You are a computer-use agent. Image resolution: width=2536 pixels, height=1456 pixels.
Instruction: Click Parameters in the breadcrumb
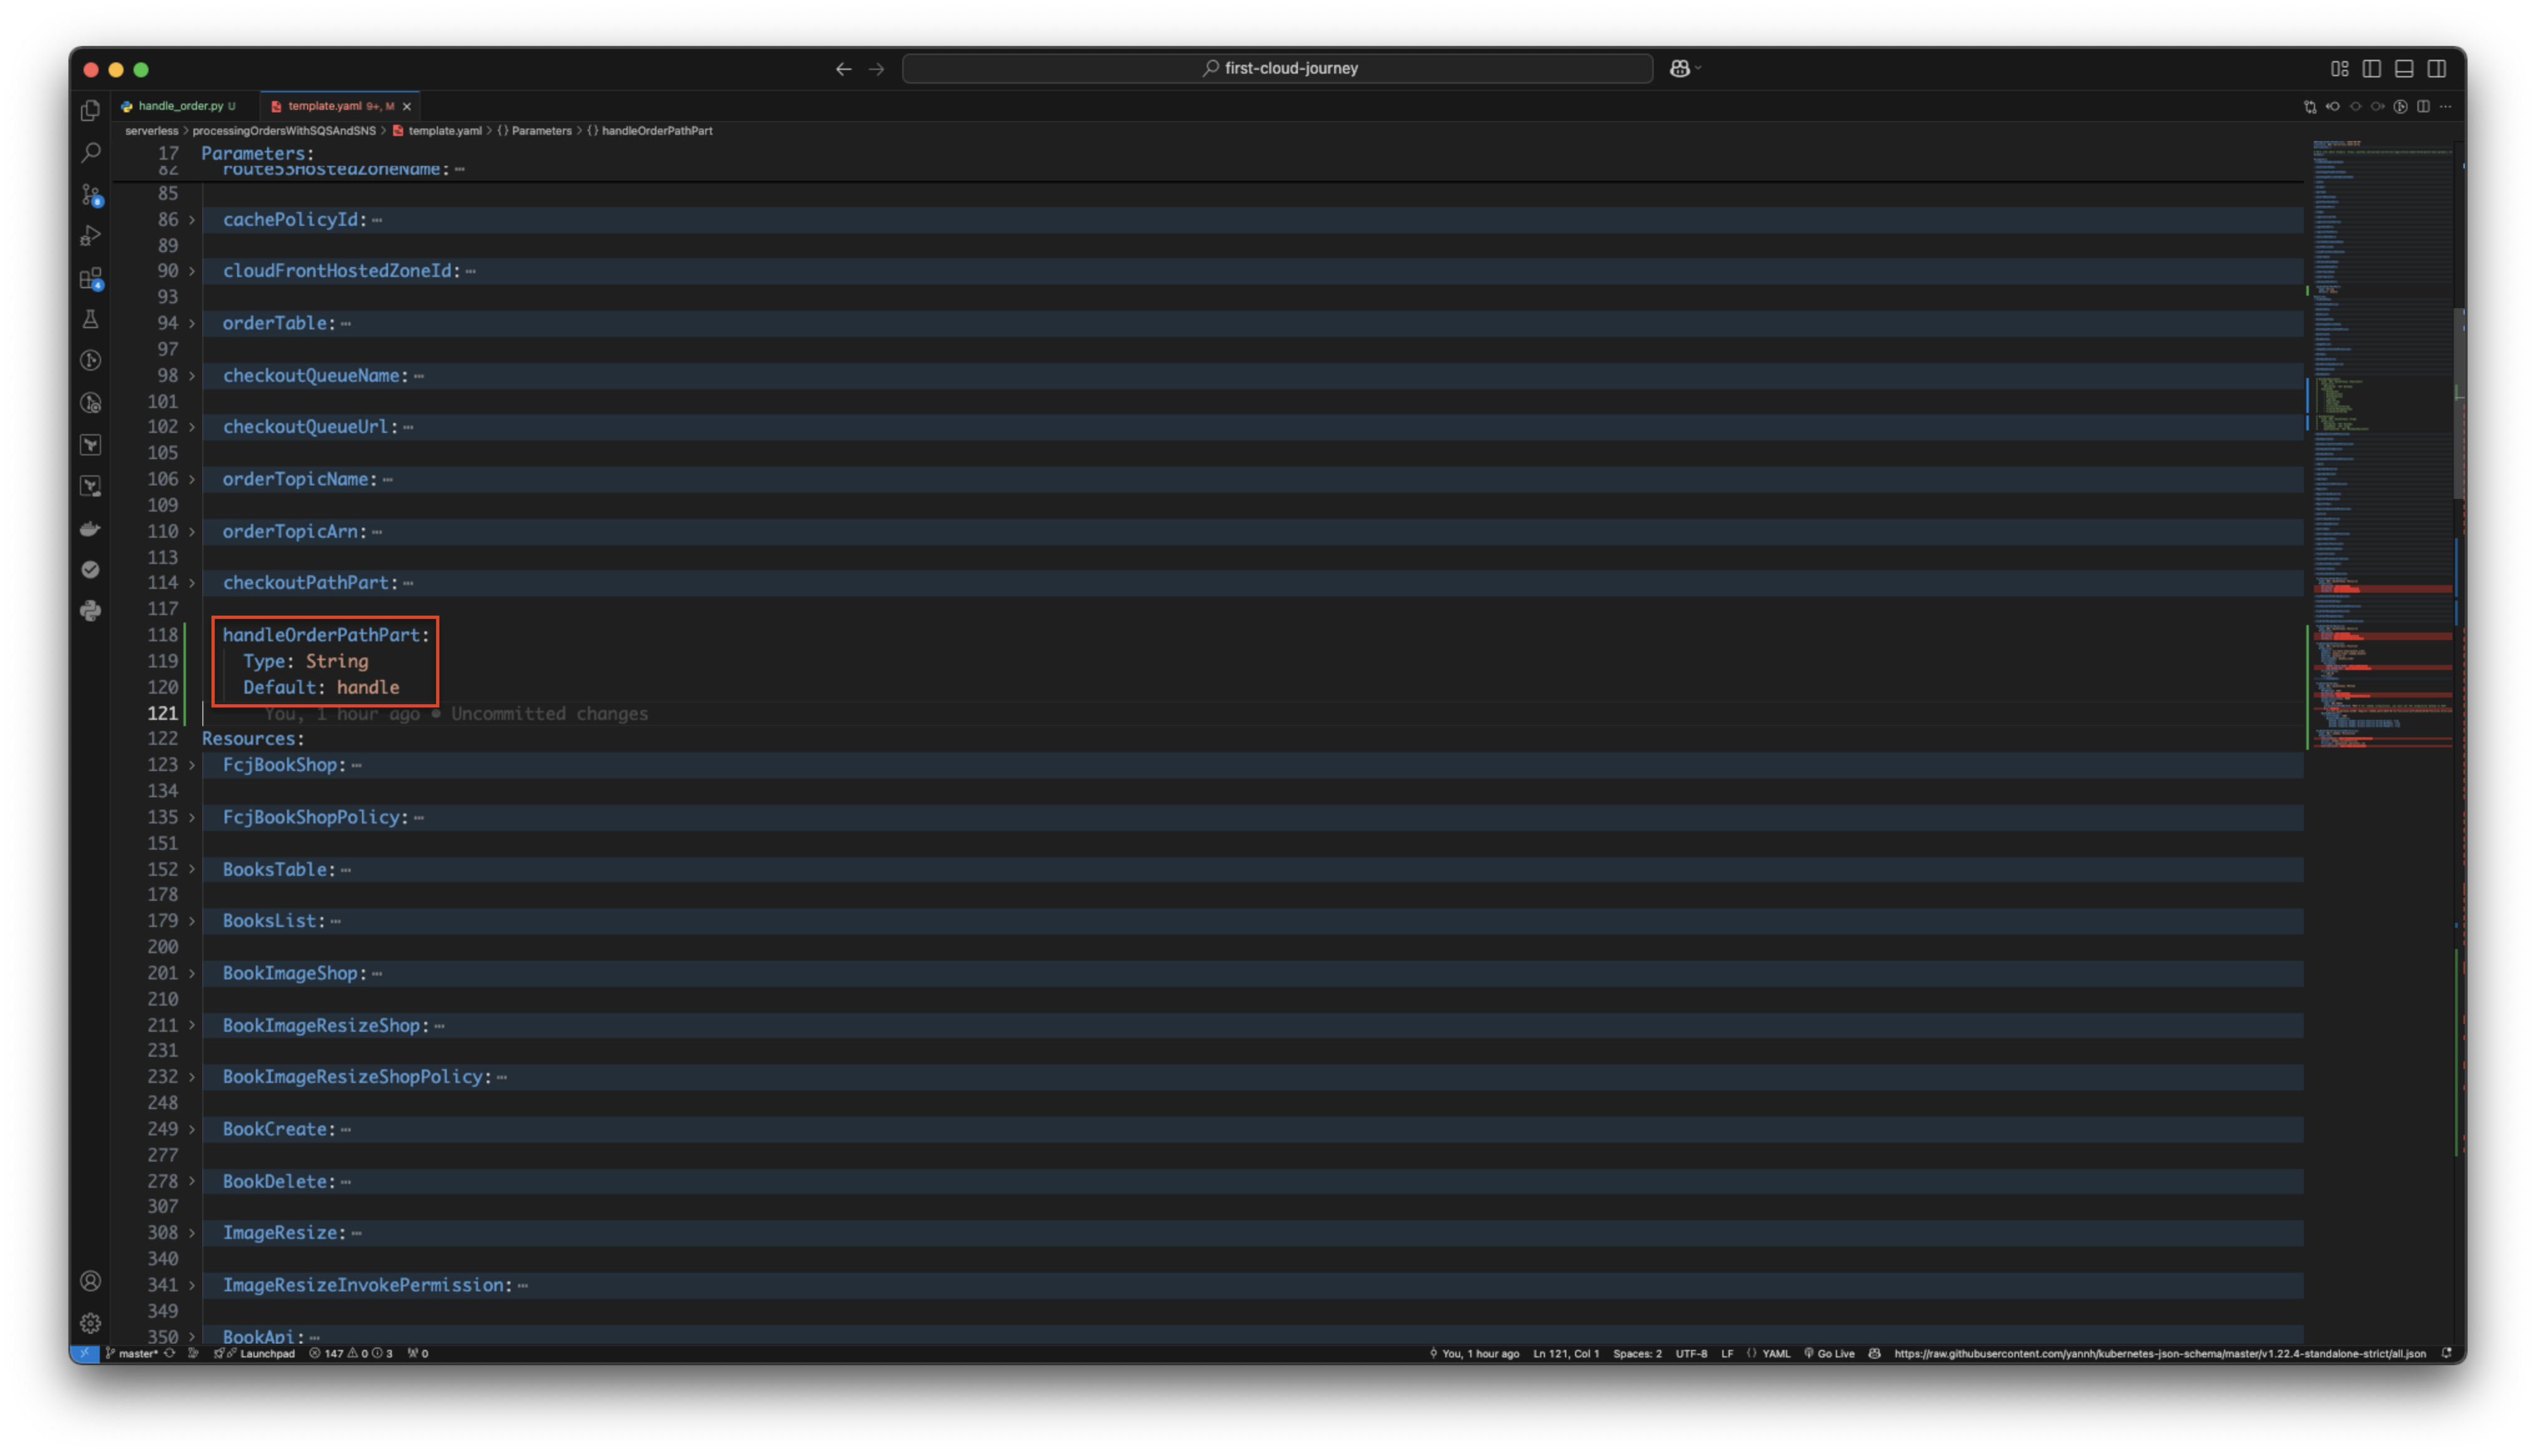(x=541, y=131)
